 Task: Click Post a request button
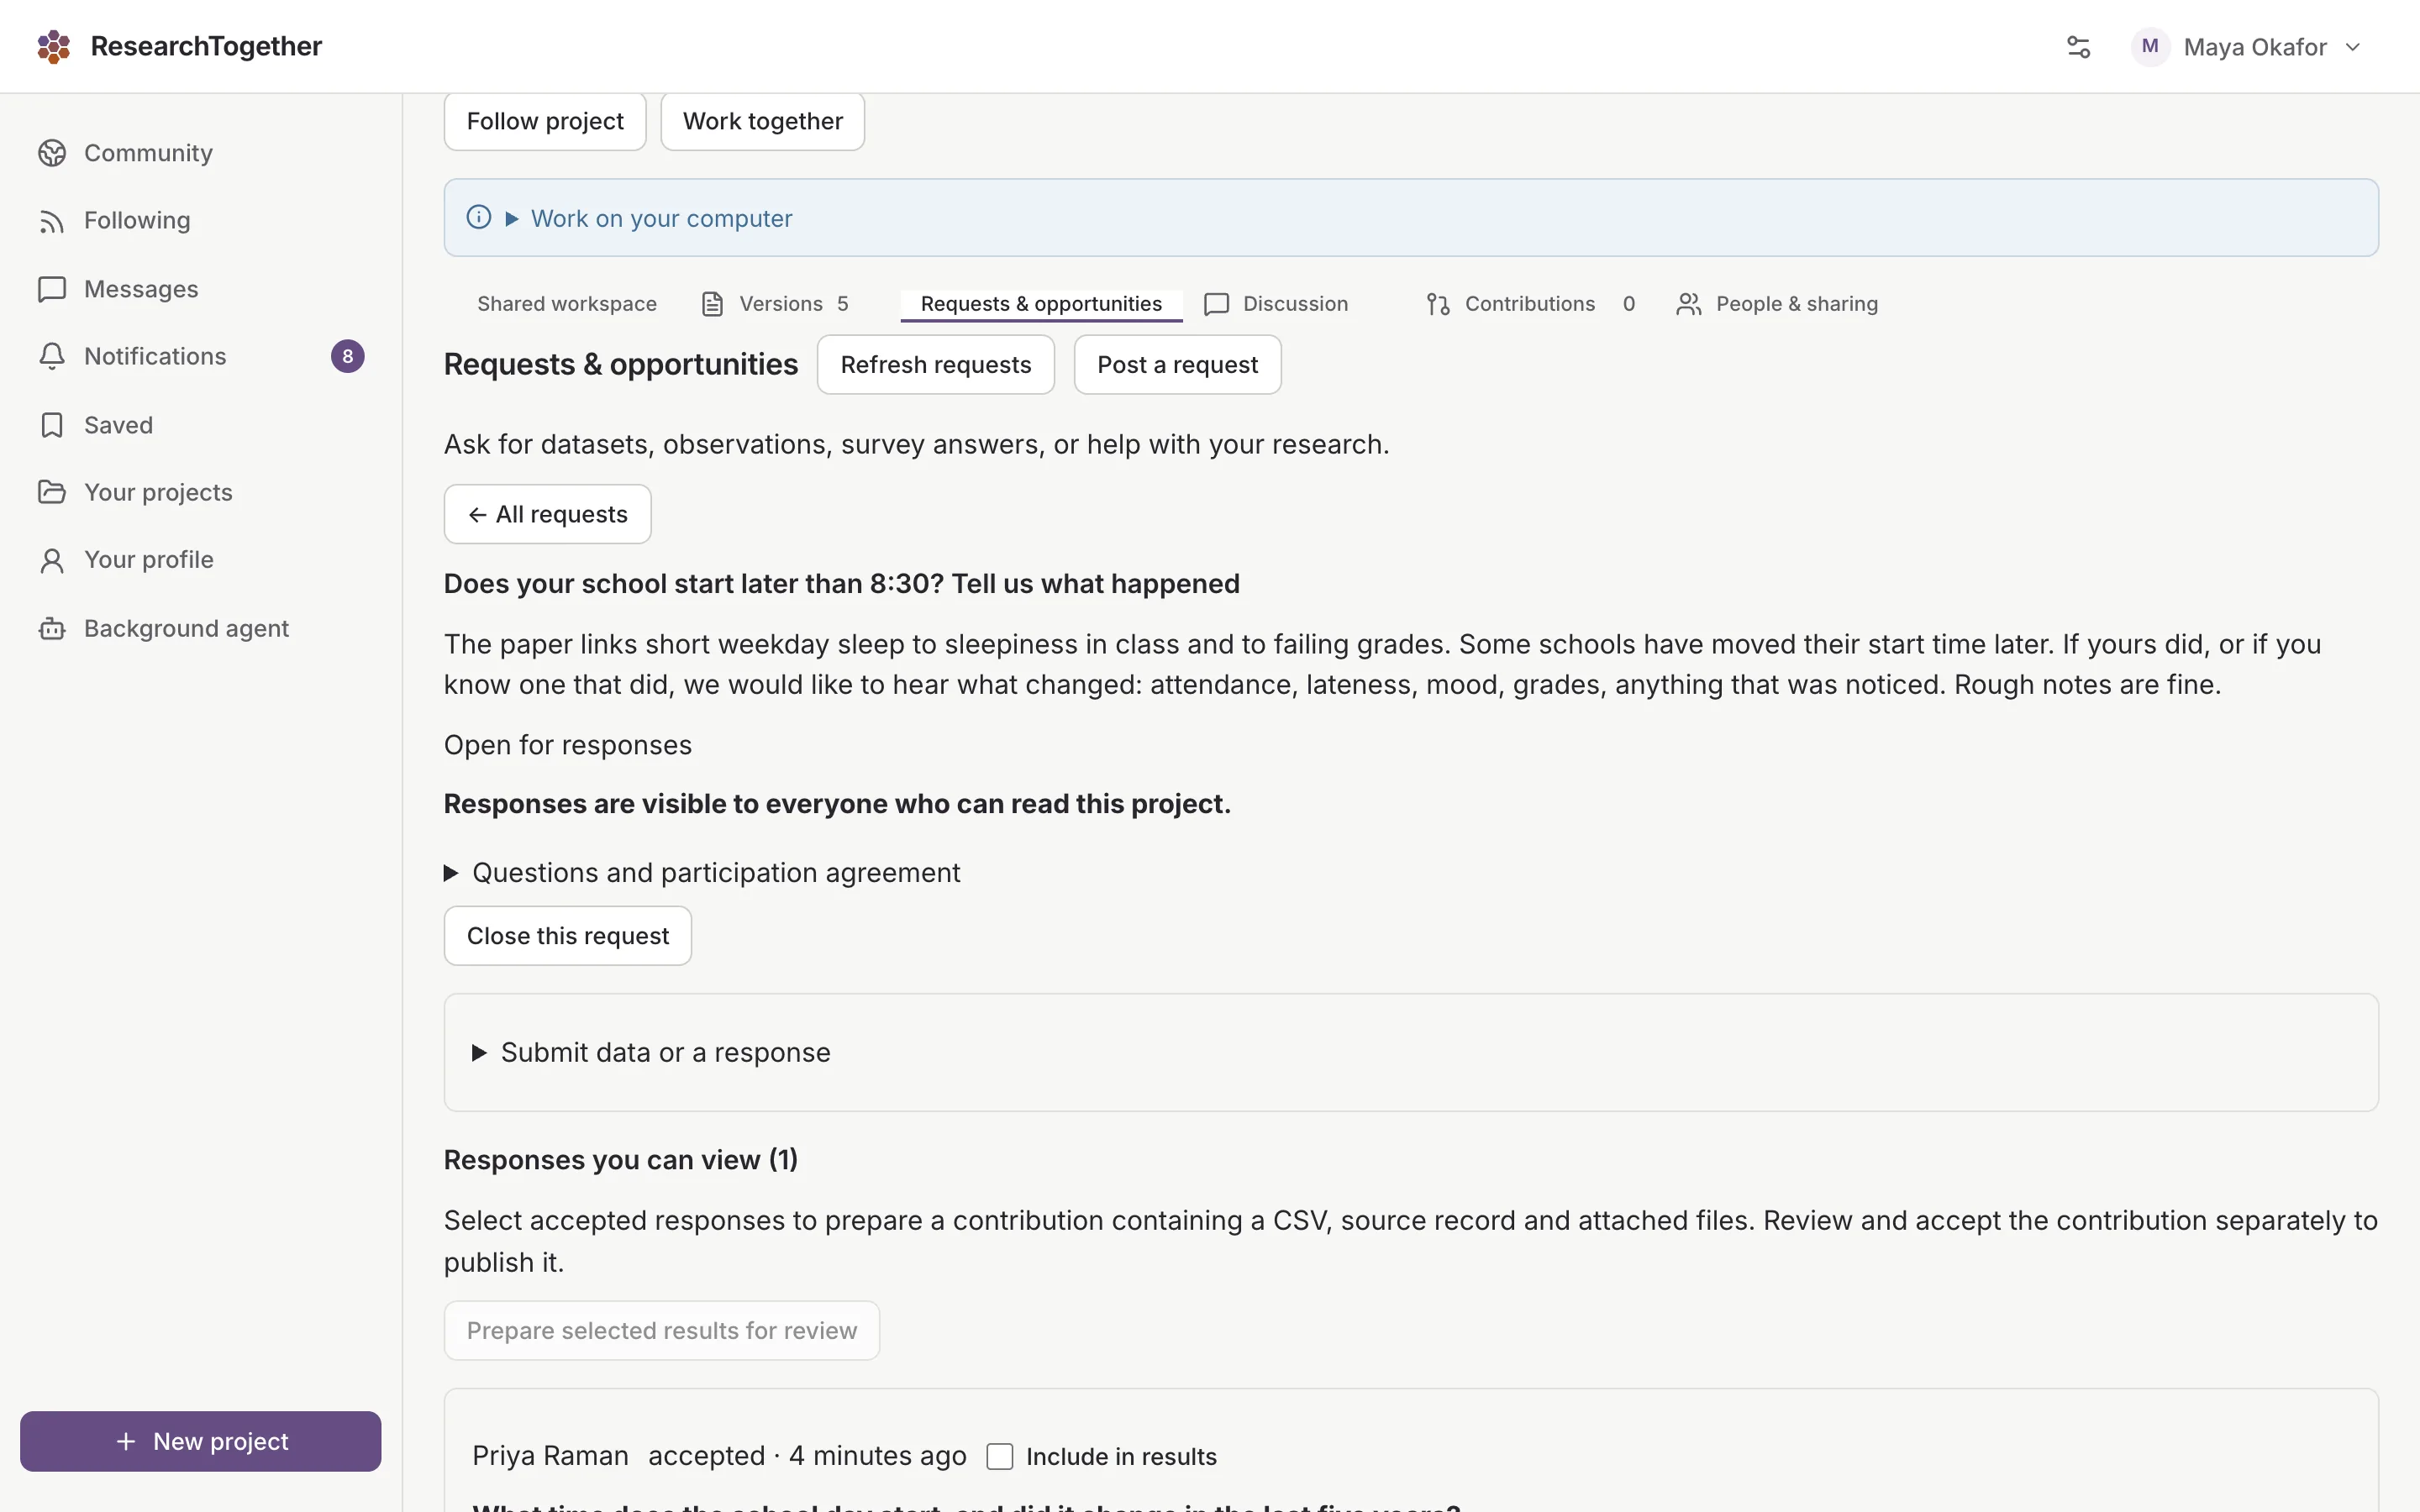pyautogui.click(x=1177, y=365)
